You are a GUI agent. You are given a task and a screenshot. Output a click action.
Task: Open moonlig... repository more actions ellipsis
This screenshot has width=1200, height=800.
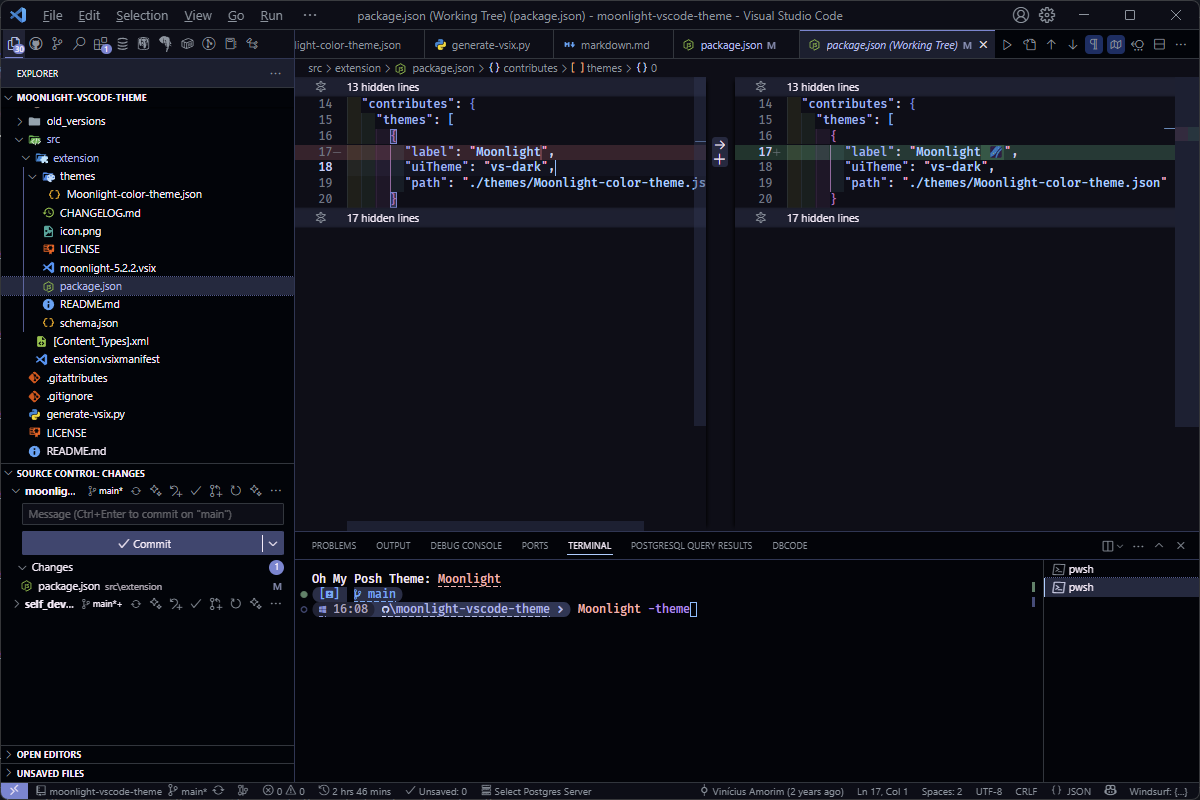click(276, 491)
